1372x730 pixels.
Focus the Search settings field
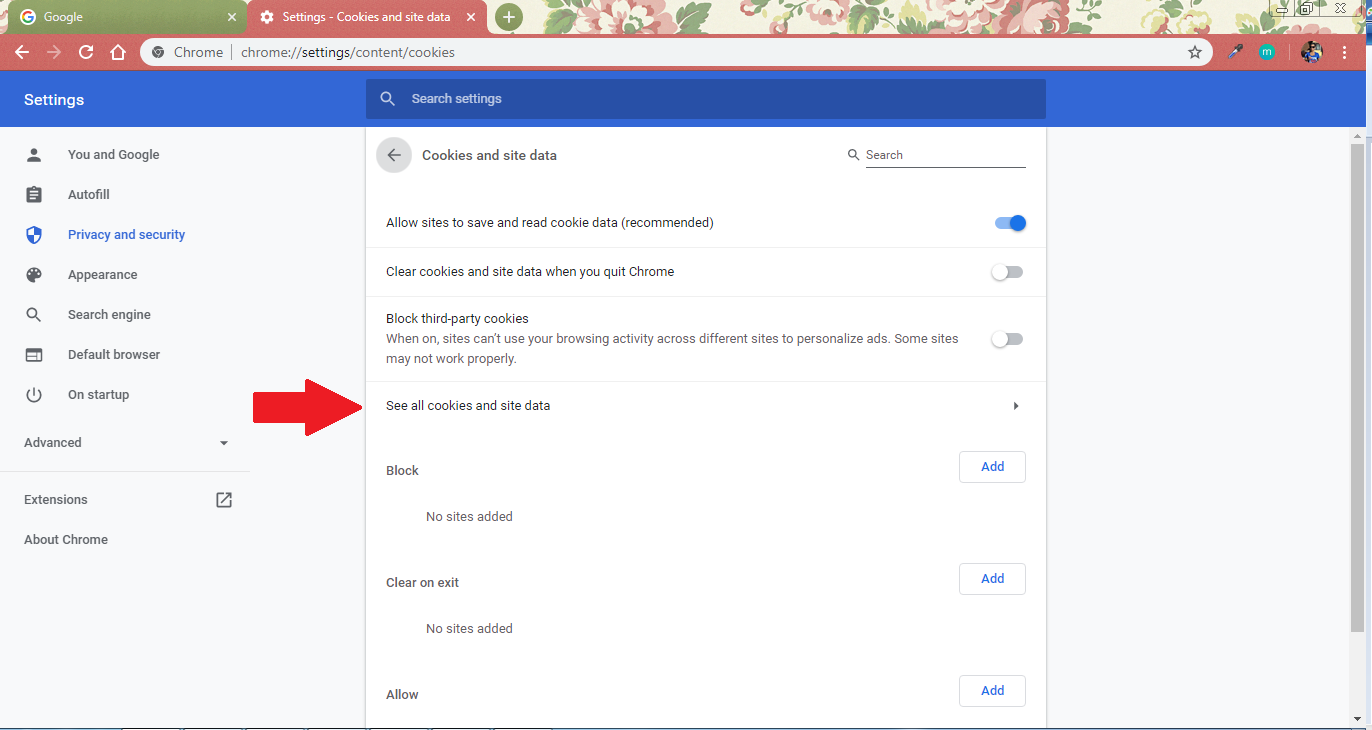pos(706,99)
